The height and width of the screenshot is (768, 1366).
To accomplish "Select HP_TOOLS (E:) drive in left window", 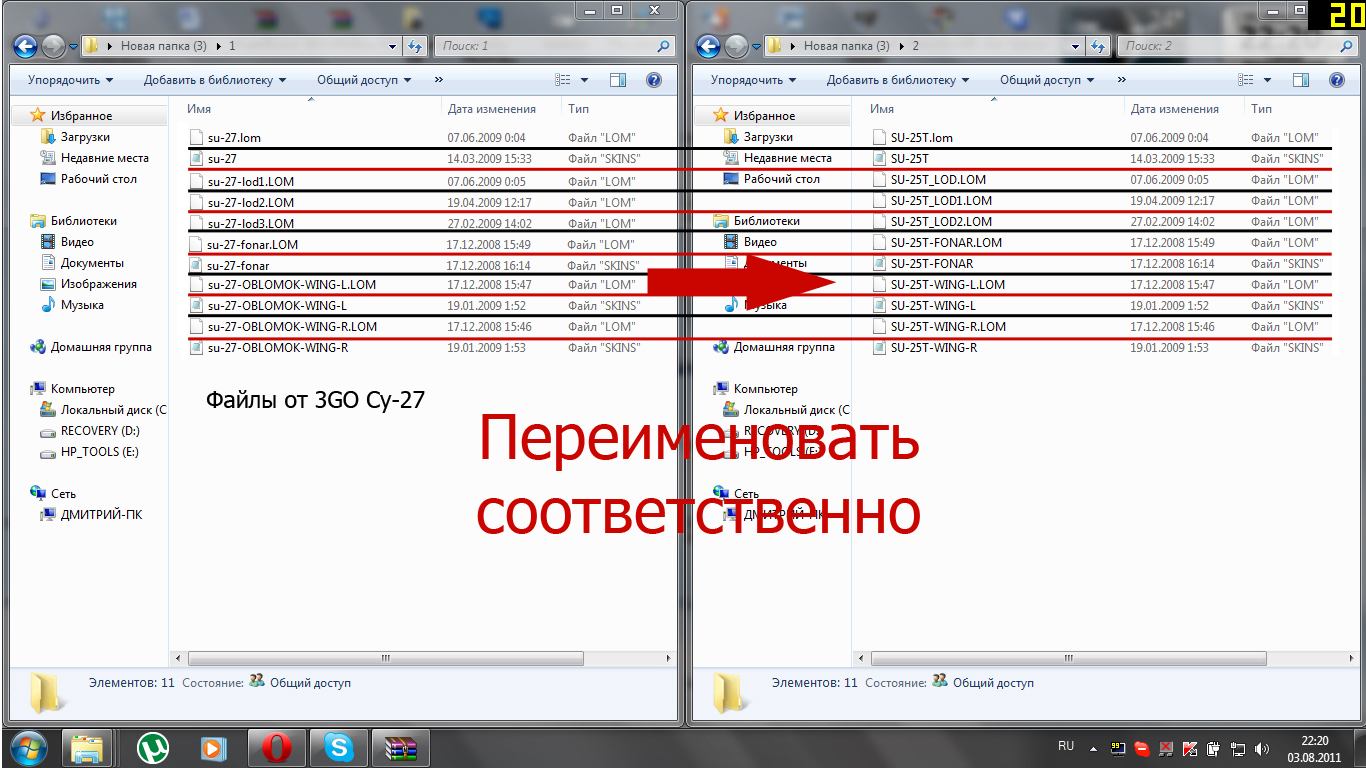I will (99, 452).
